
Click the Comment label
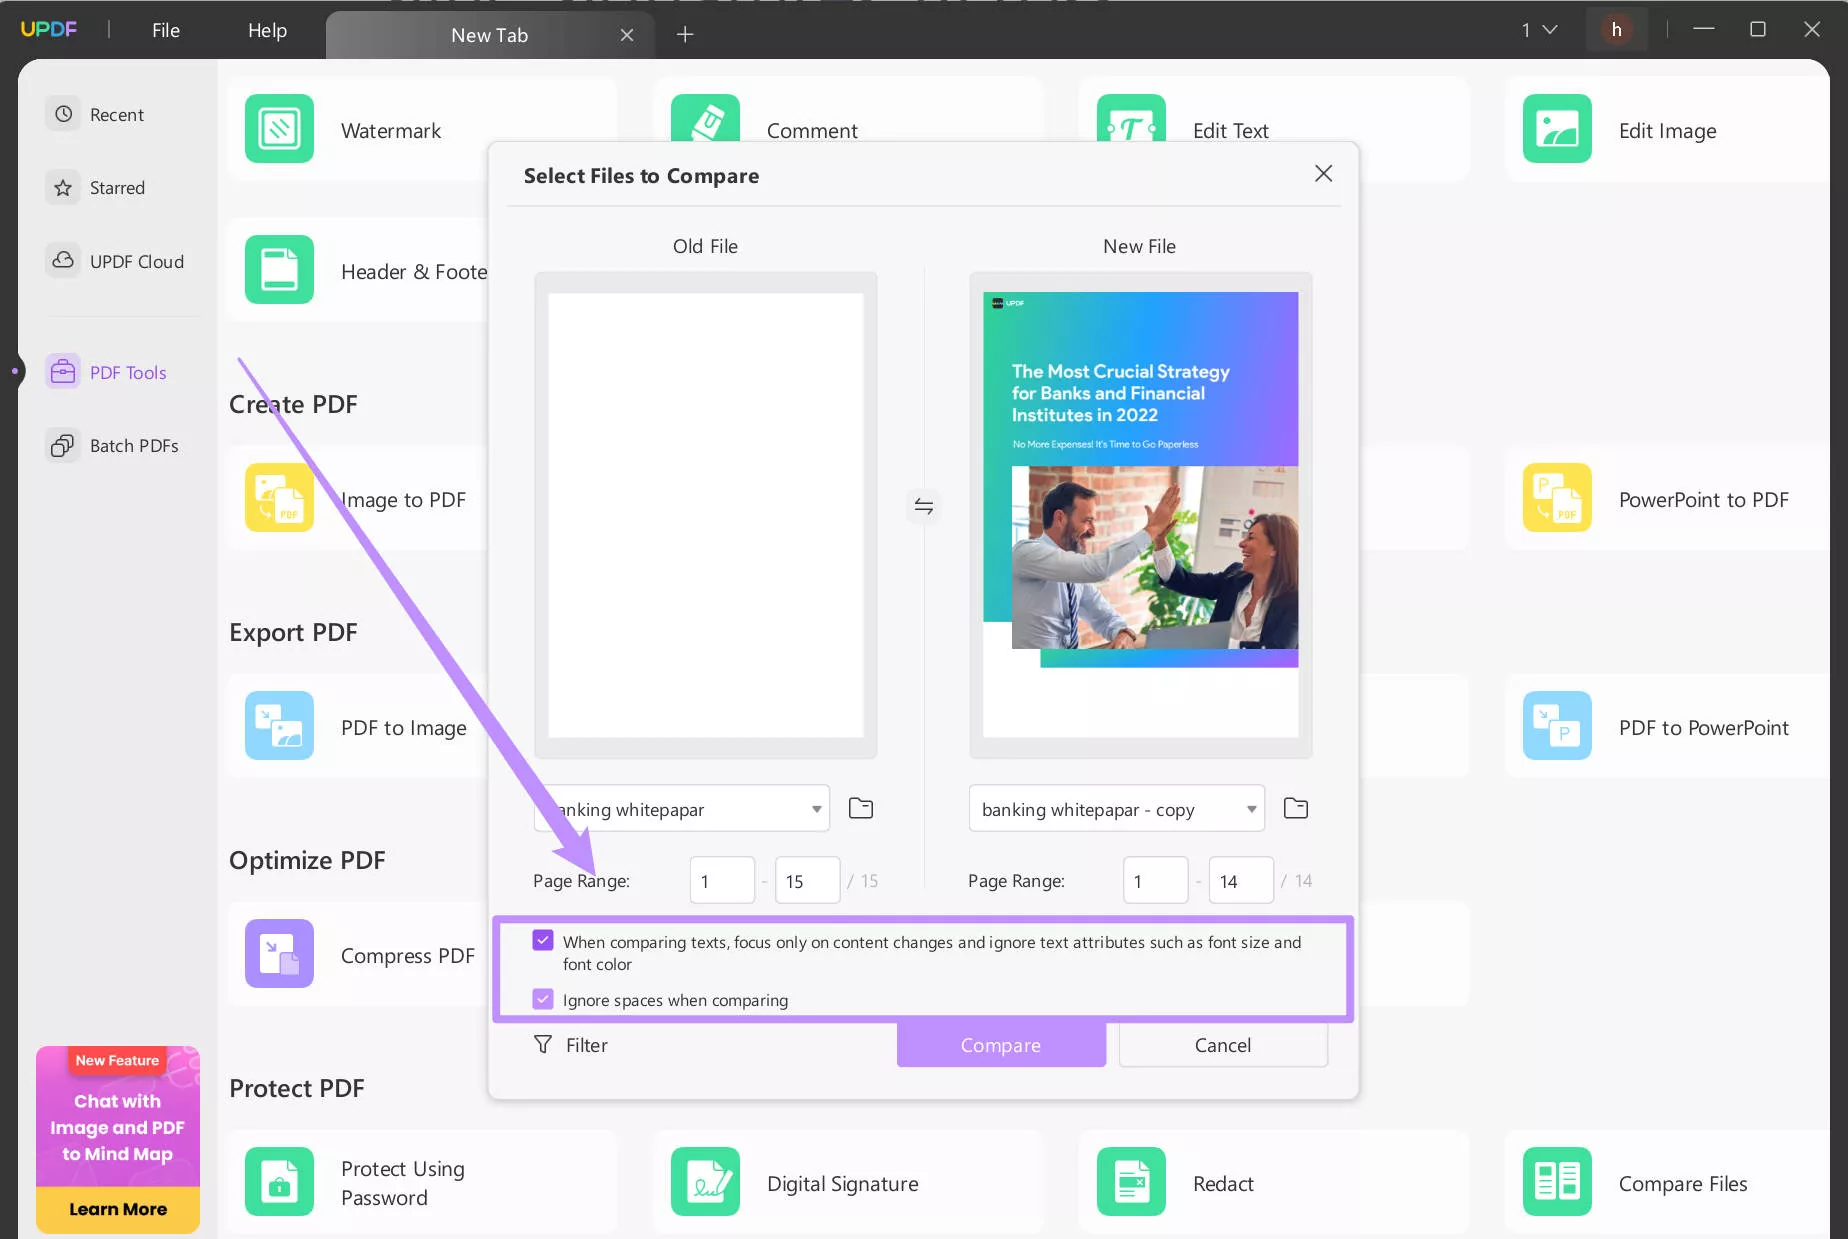click(812, 131)
